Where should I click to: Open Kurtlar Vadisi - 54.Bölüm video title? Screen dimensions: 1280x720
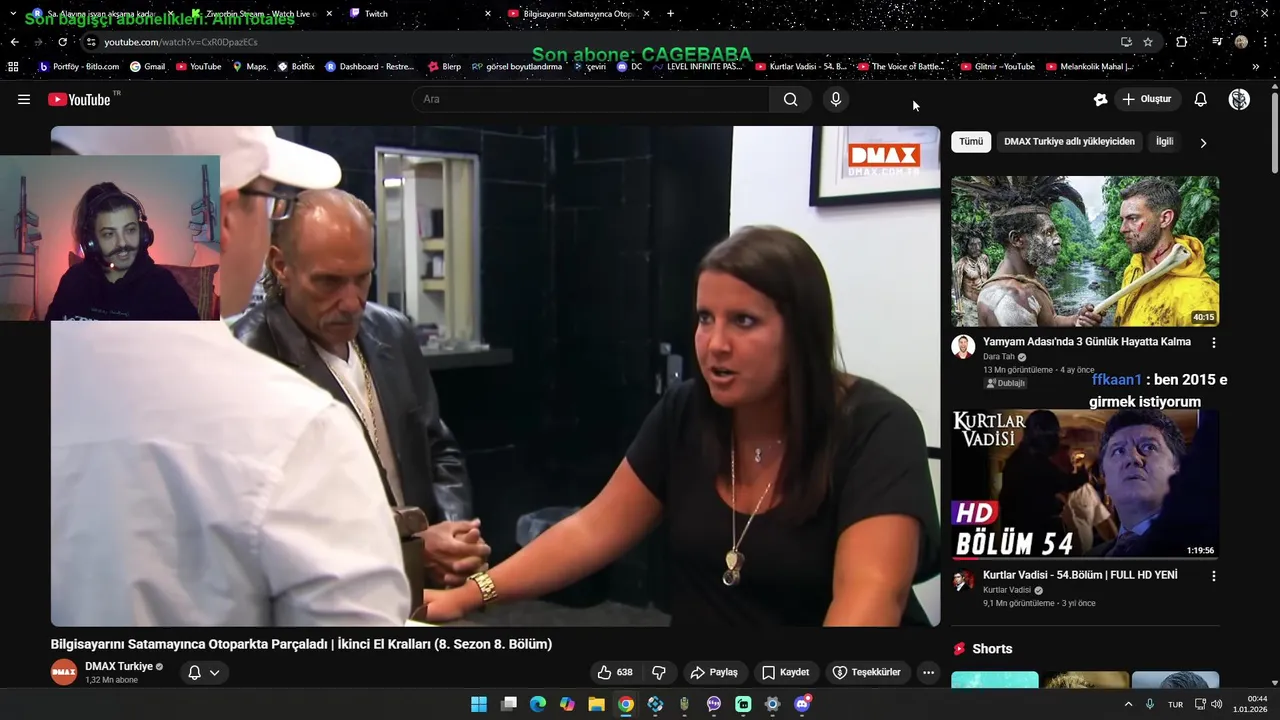(1080, 575)
